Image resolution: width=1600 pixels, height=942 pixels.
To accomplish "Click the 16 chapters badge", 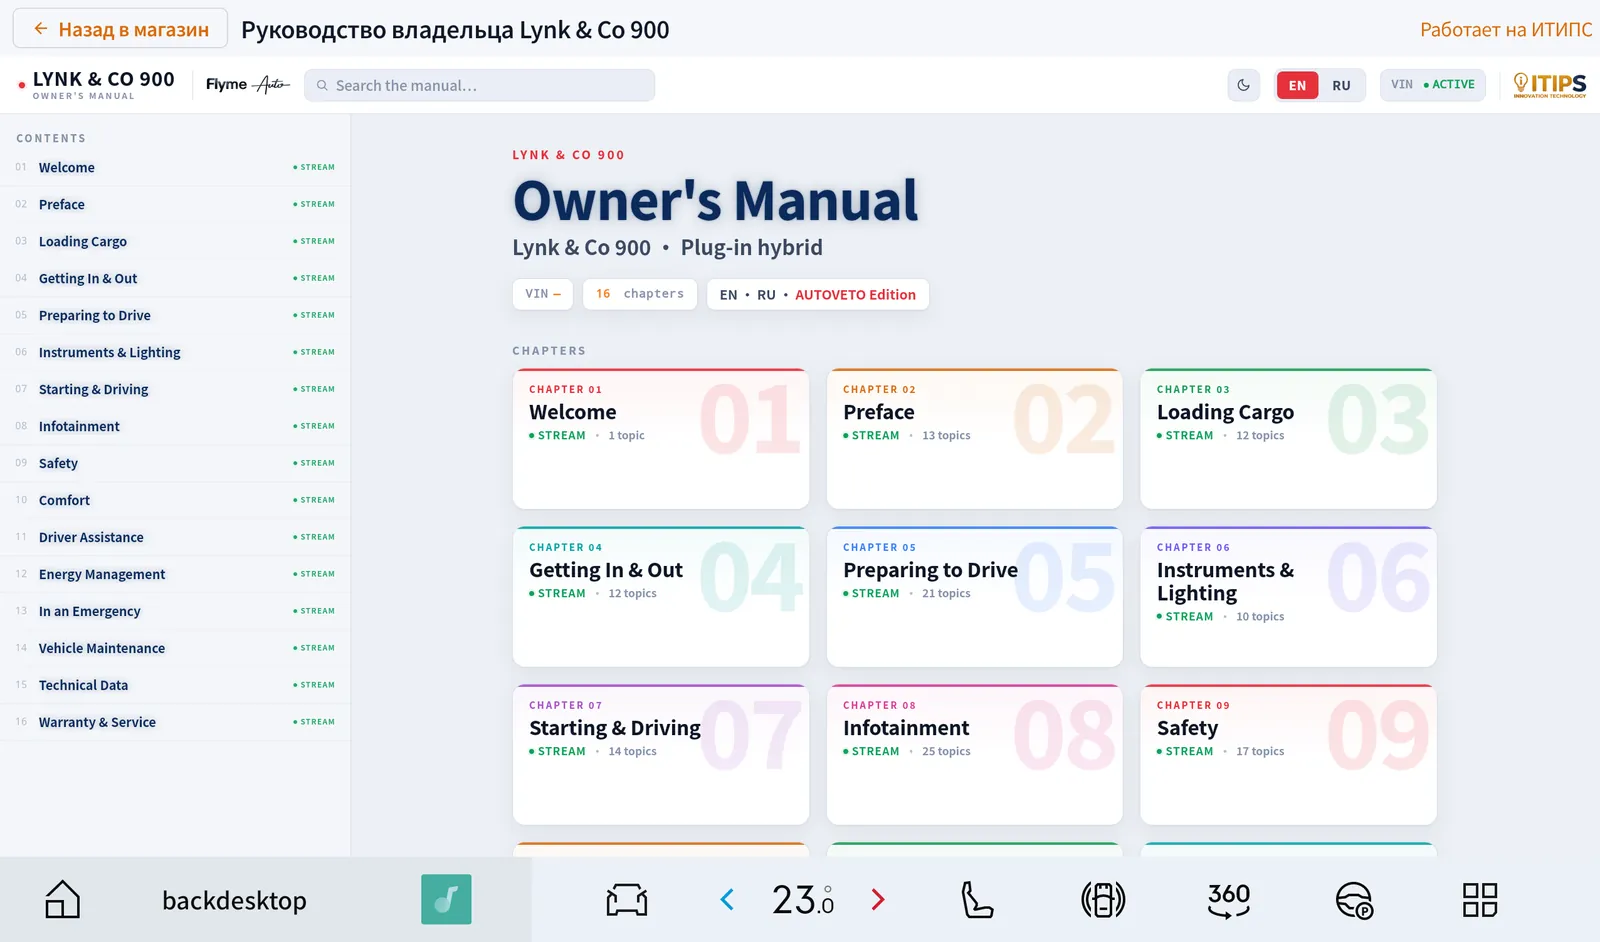I will click(640, 294).
